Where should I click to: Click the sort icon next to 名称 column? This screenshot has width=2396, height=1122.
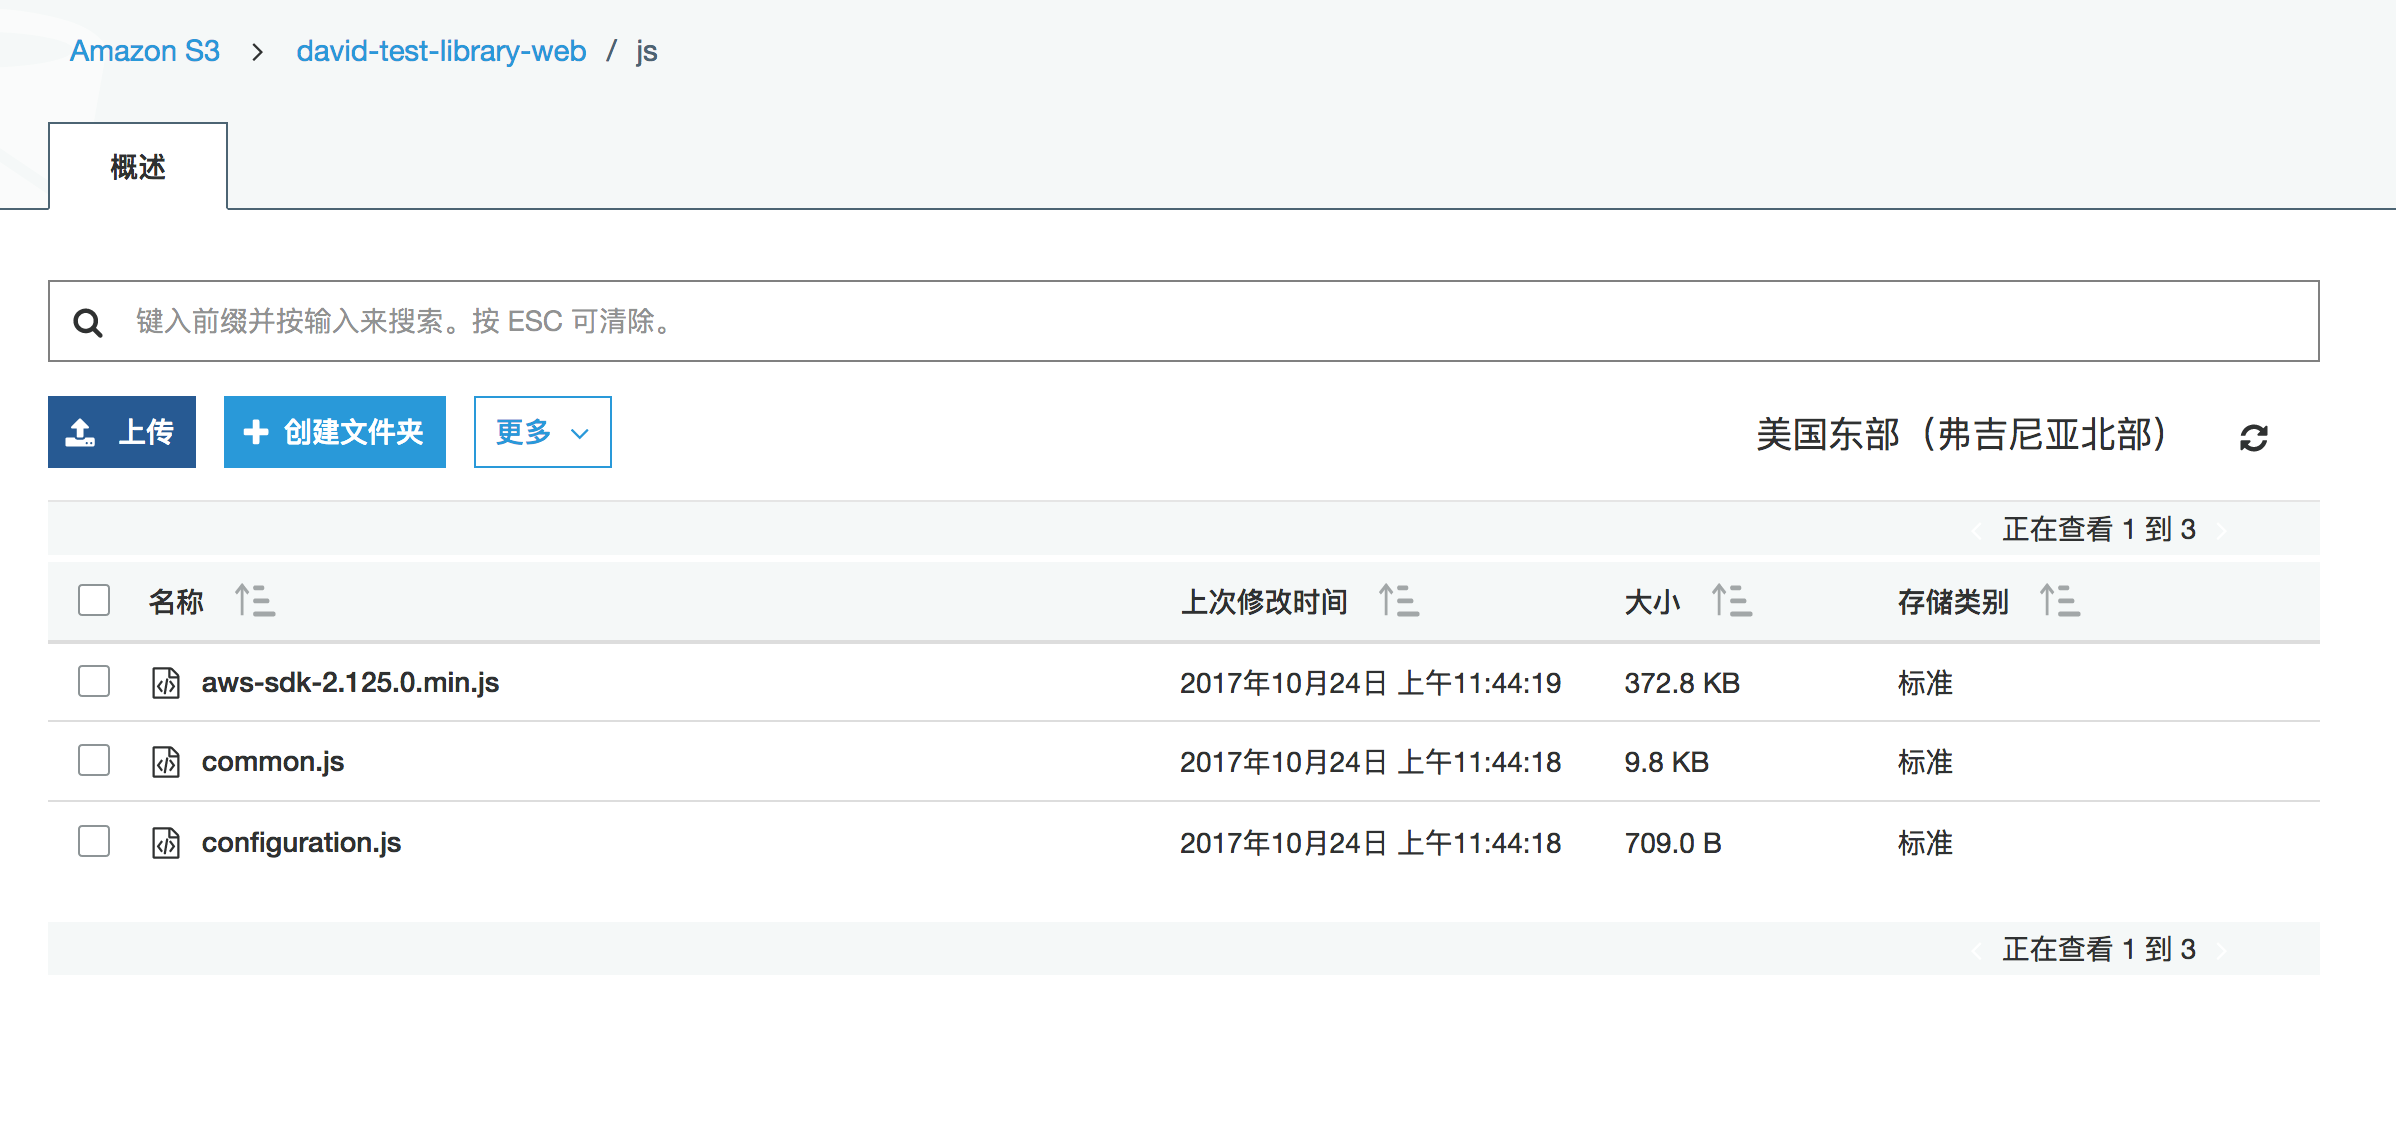(254, 601)
